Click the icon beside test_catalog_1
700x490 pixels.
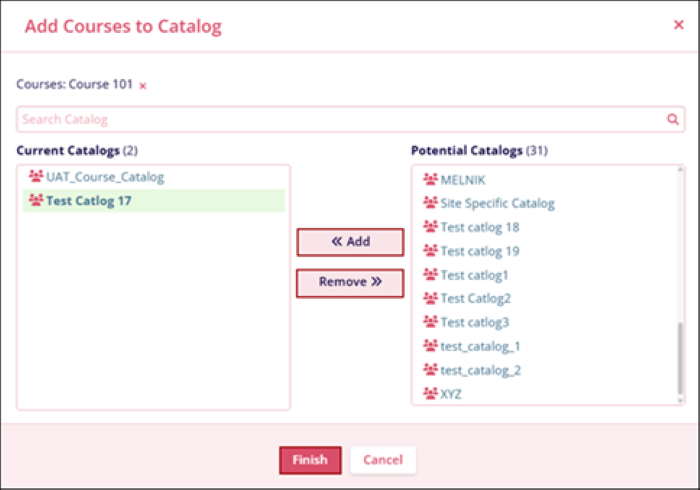430,346
